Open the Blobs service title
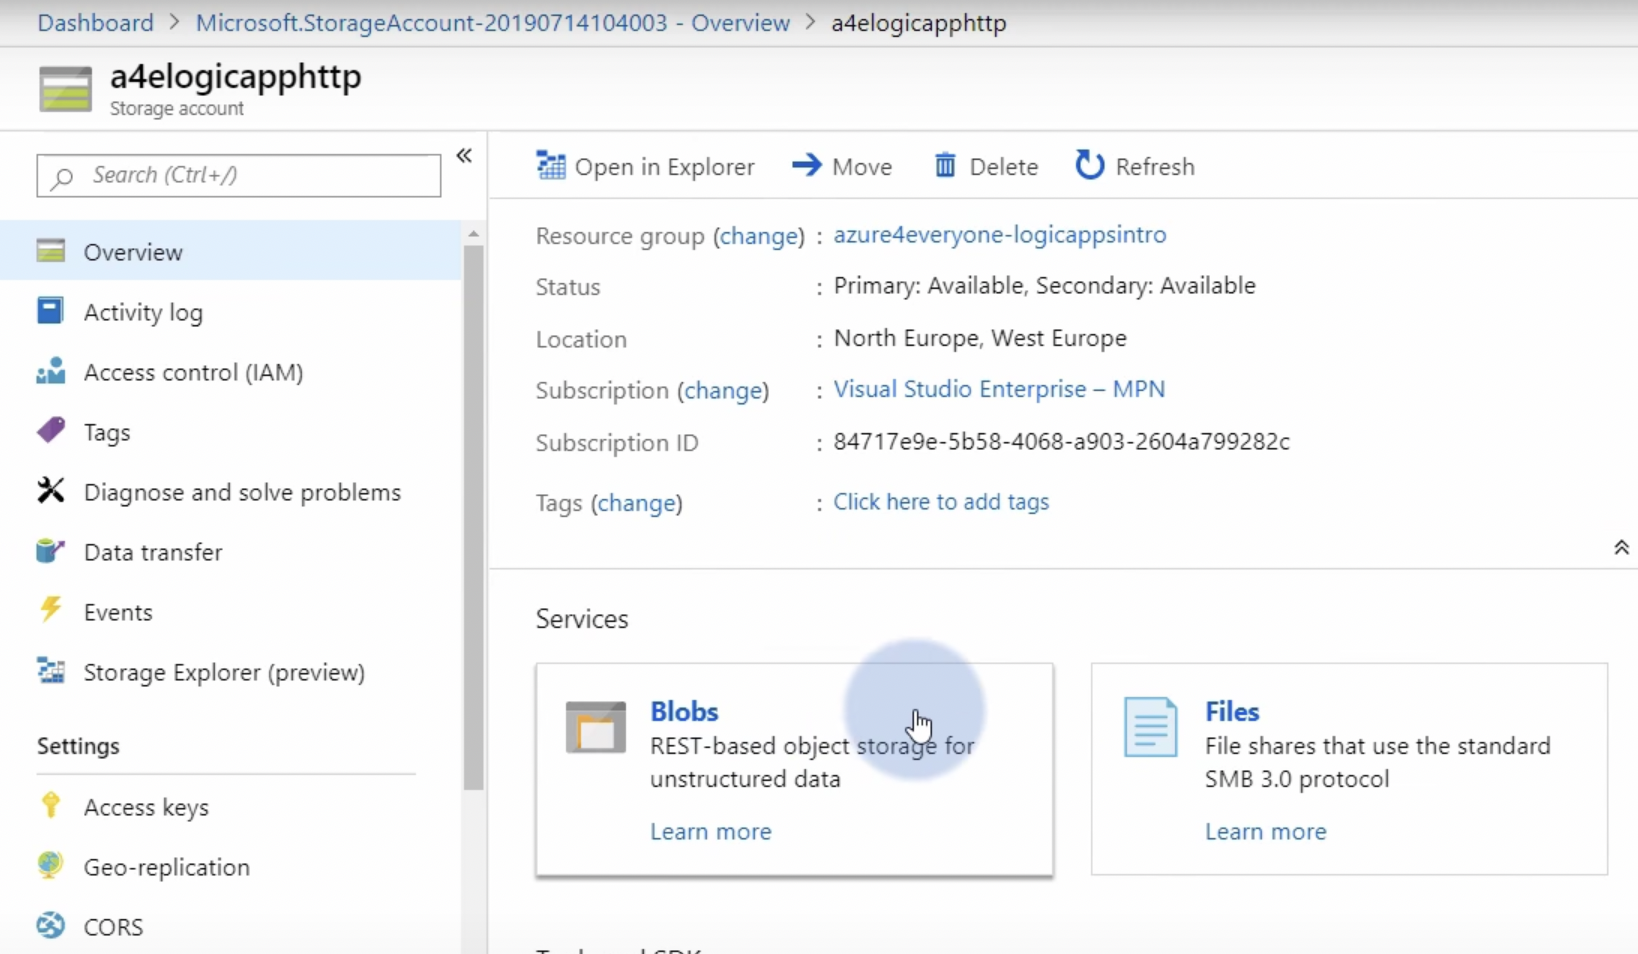The image size is (1638, 954). tap(684, 711)
